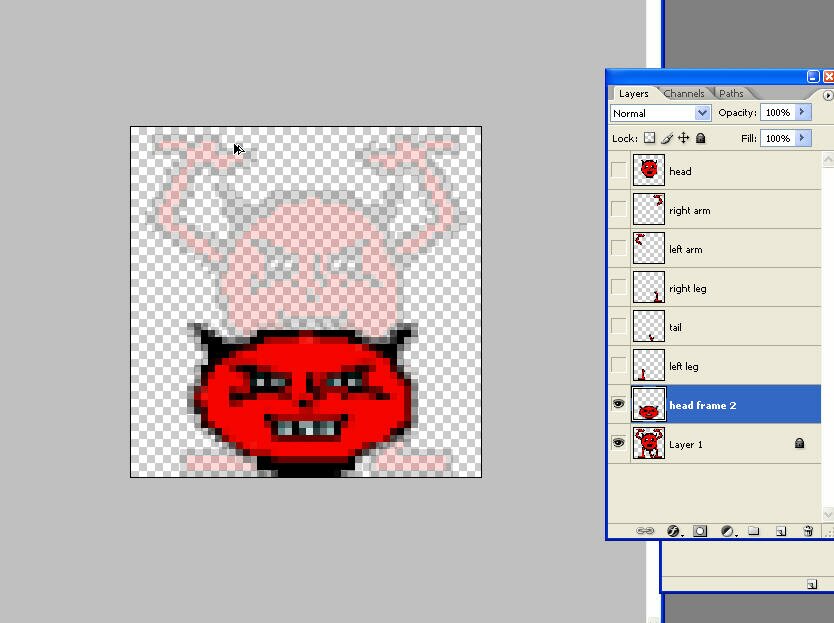Enable Lock image pixels brush icon

[667, 138]
